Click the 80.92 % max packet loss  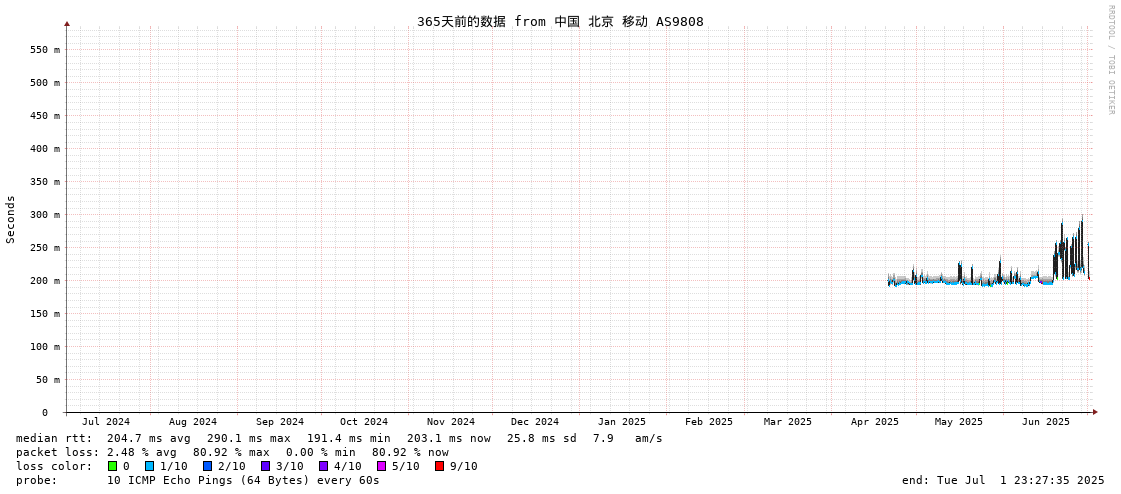[234, 453]
